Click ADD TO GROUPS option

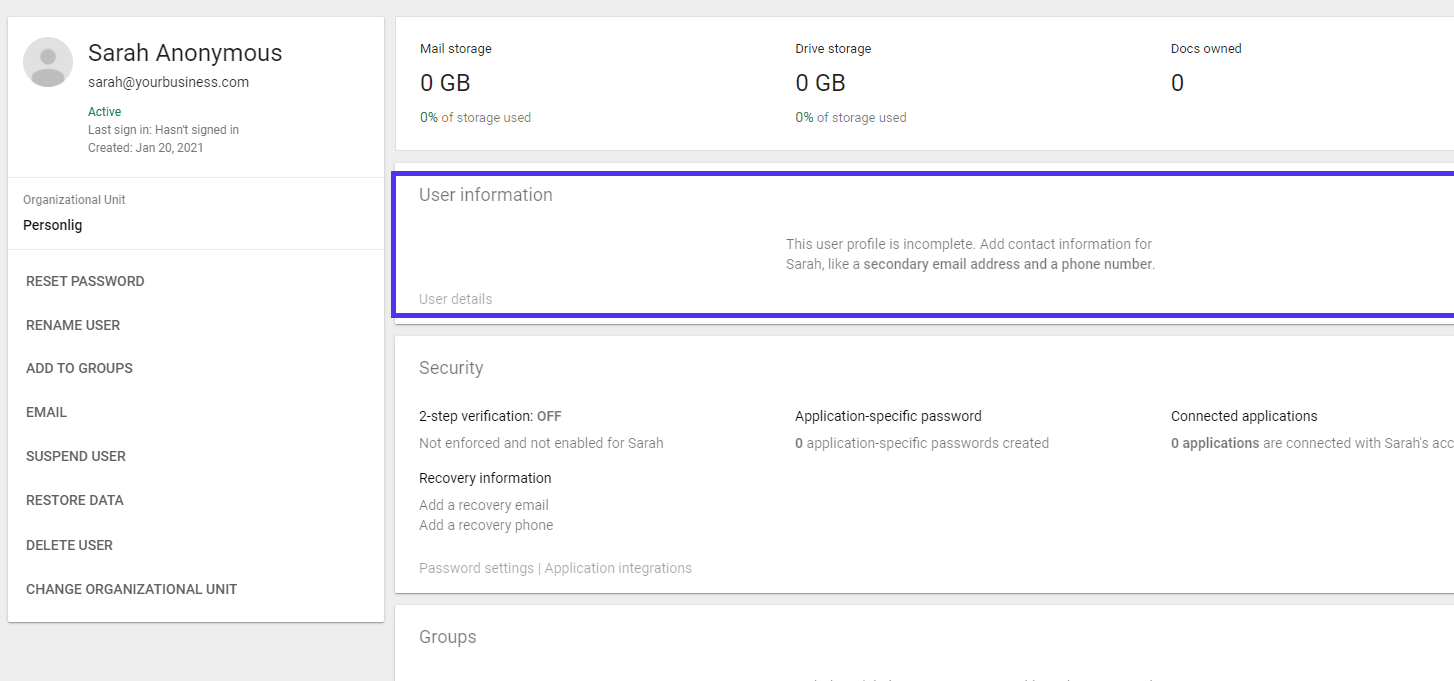coord(79,368)
